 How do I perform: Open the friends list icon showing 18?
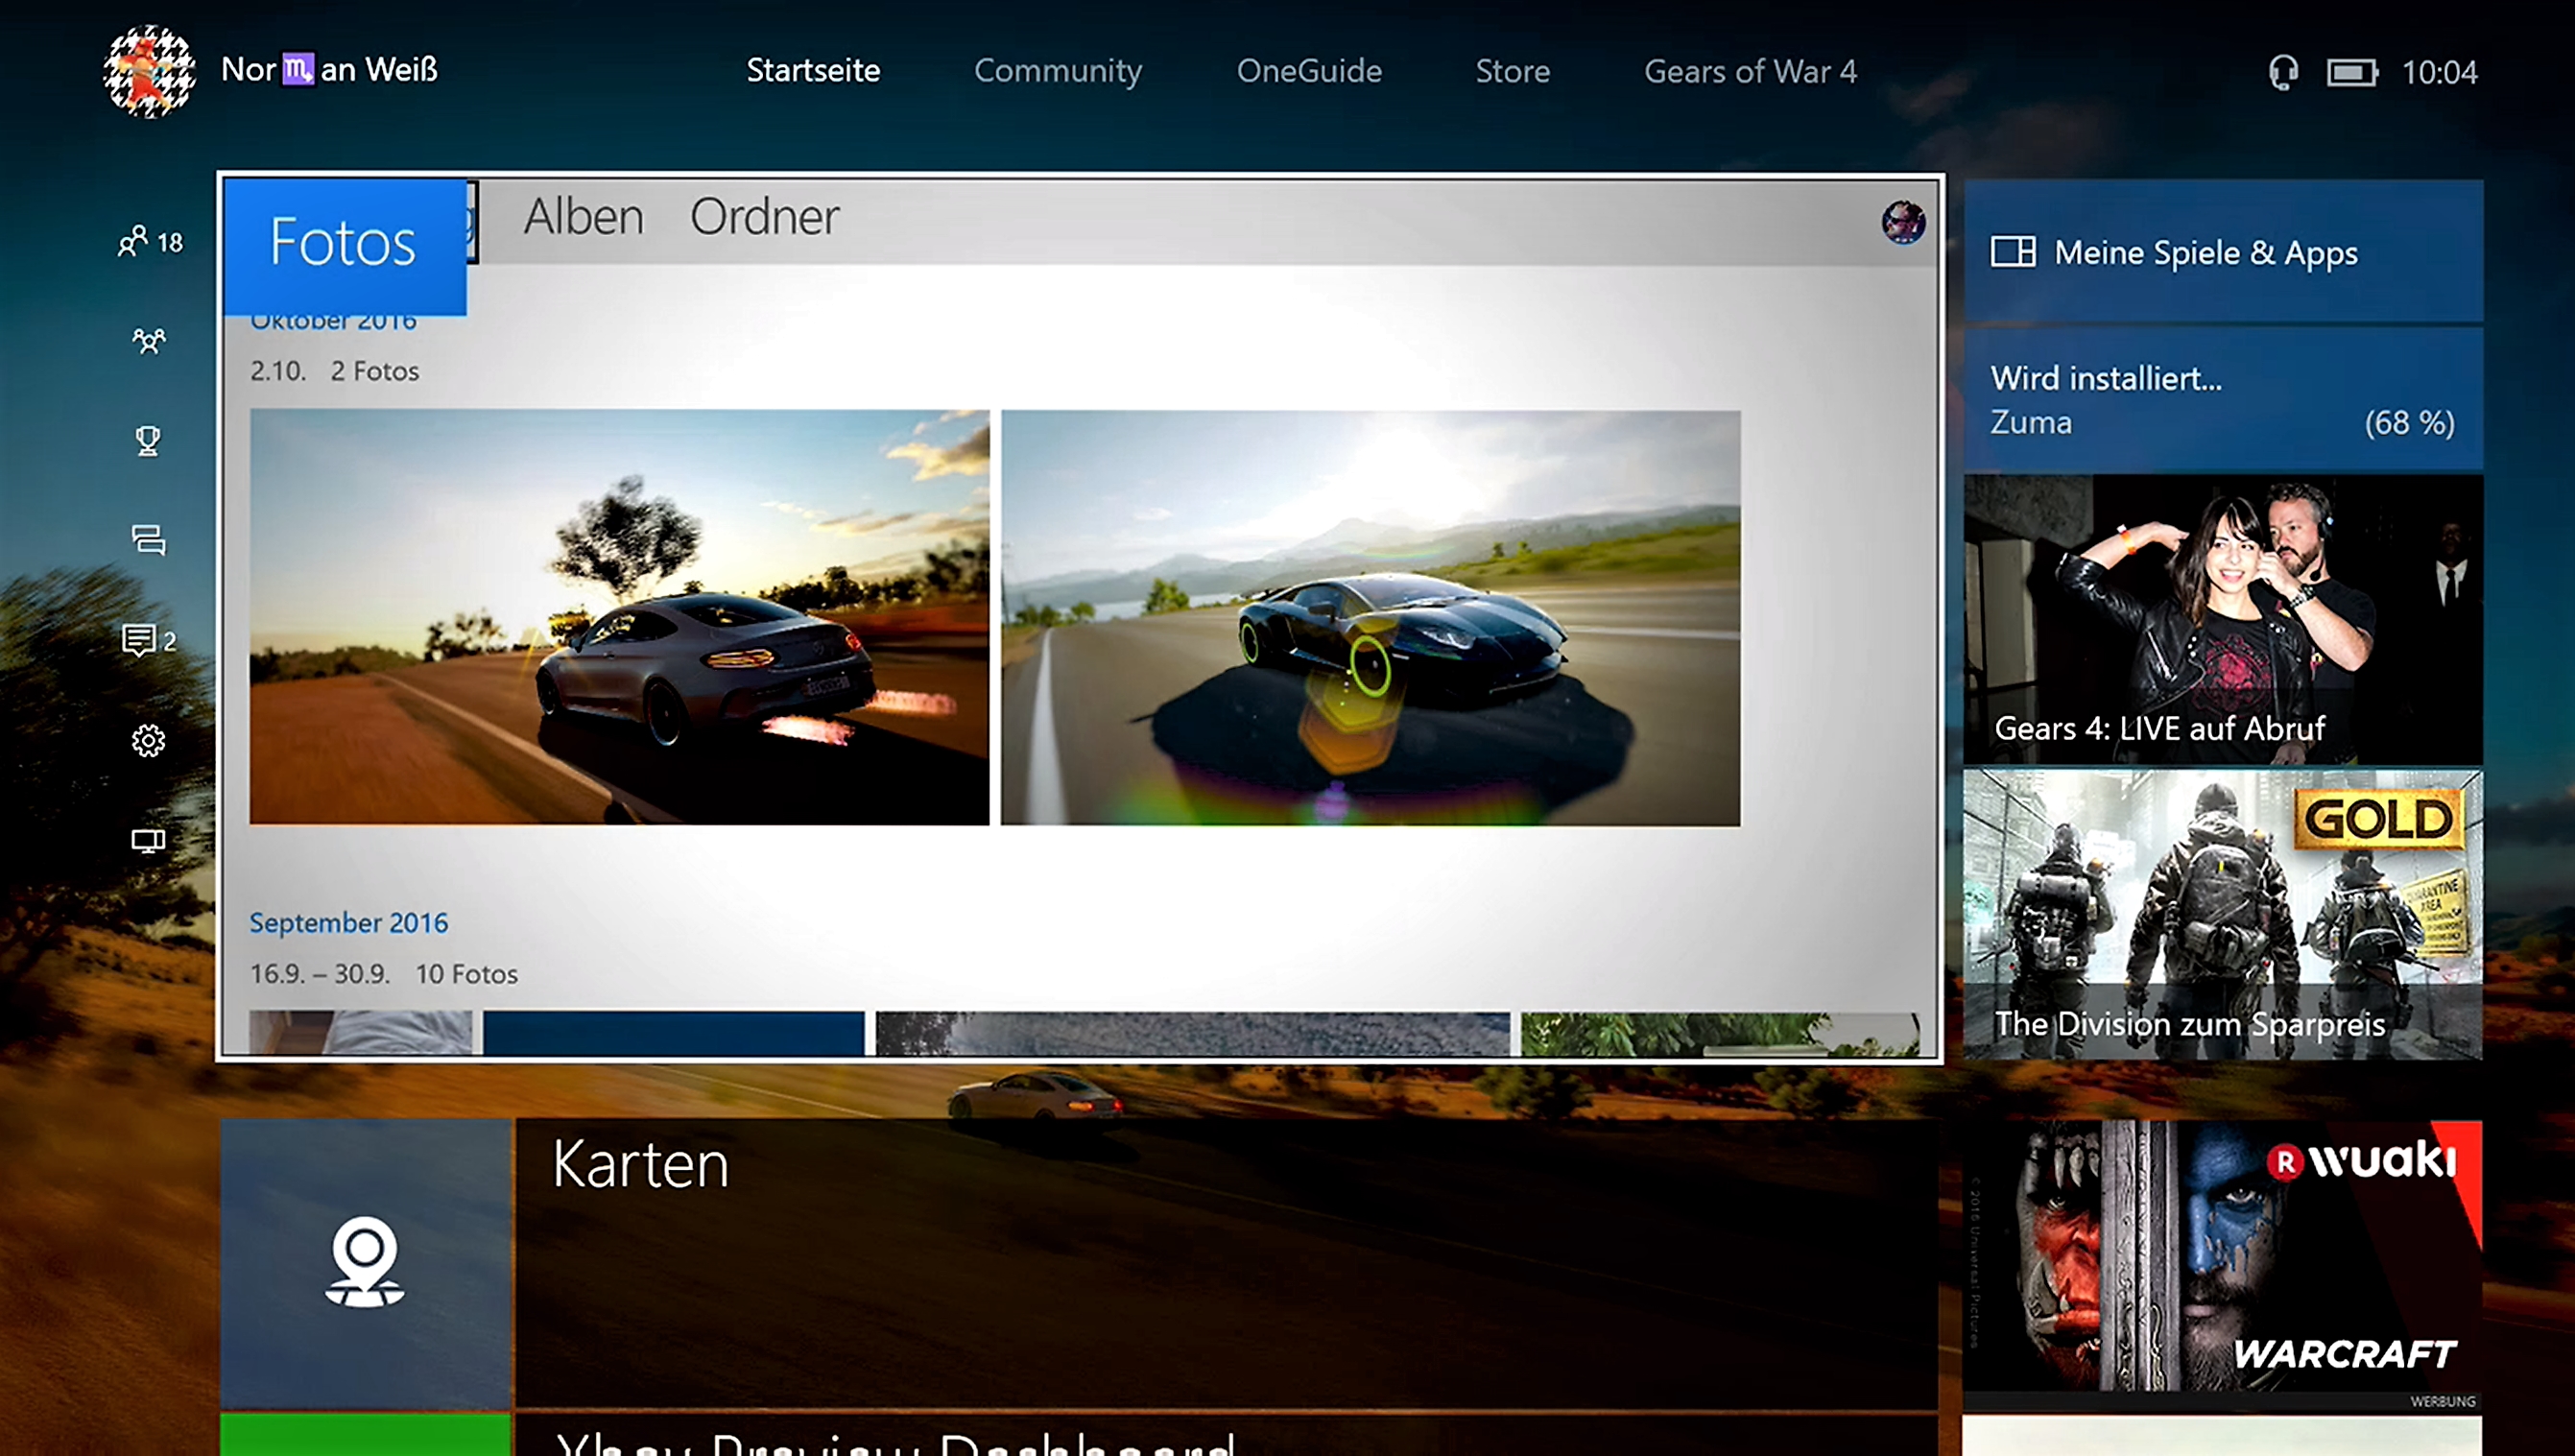pyautogui.click(x=141, y=241)
